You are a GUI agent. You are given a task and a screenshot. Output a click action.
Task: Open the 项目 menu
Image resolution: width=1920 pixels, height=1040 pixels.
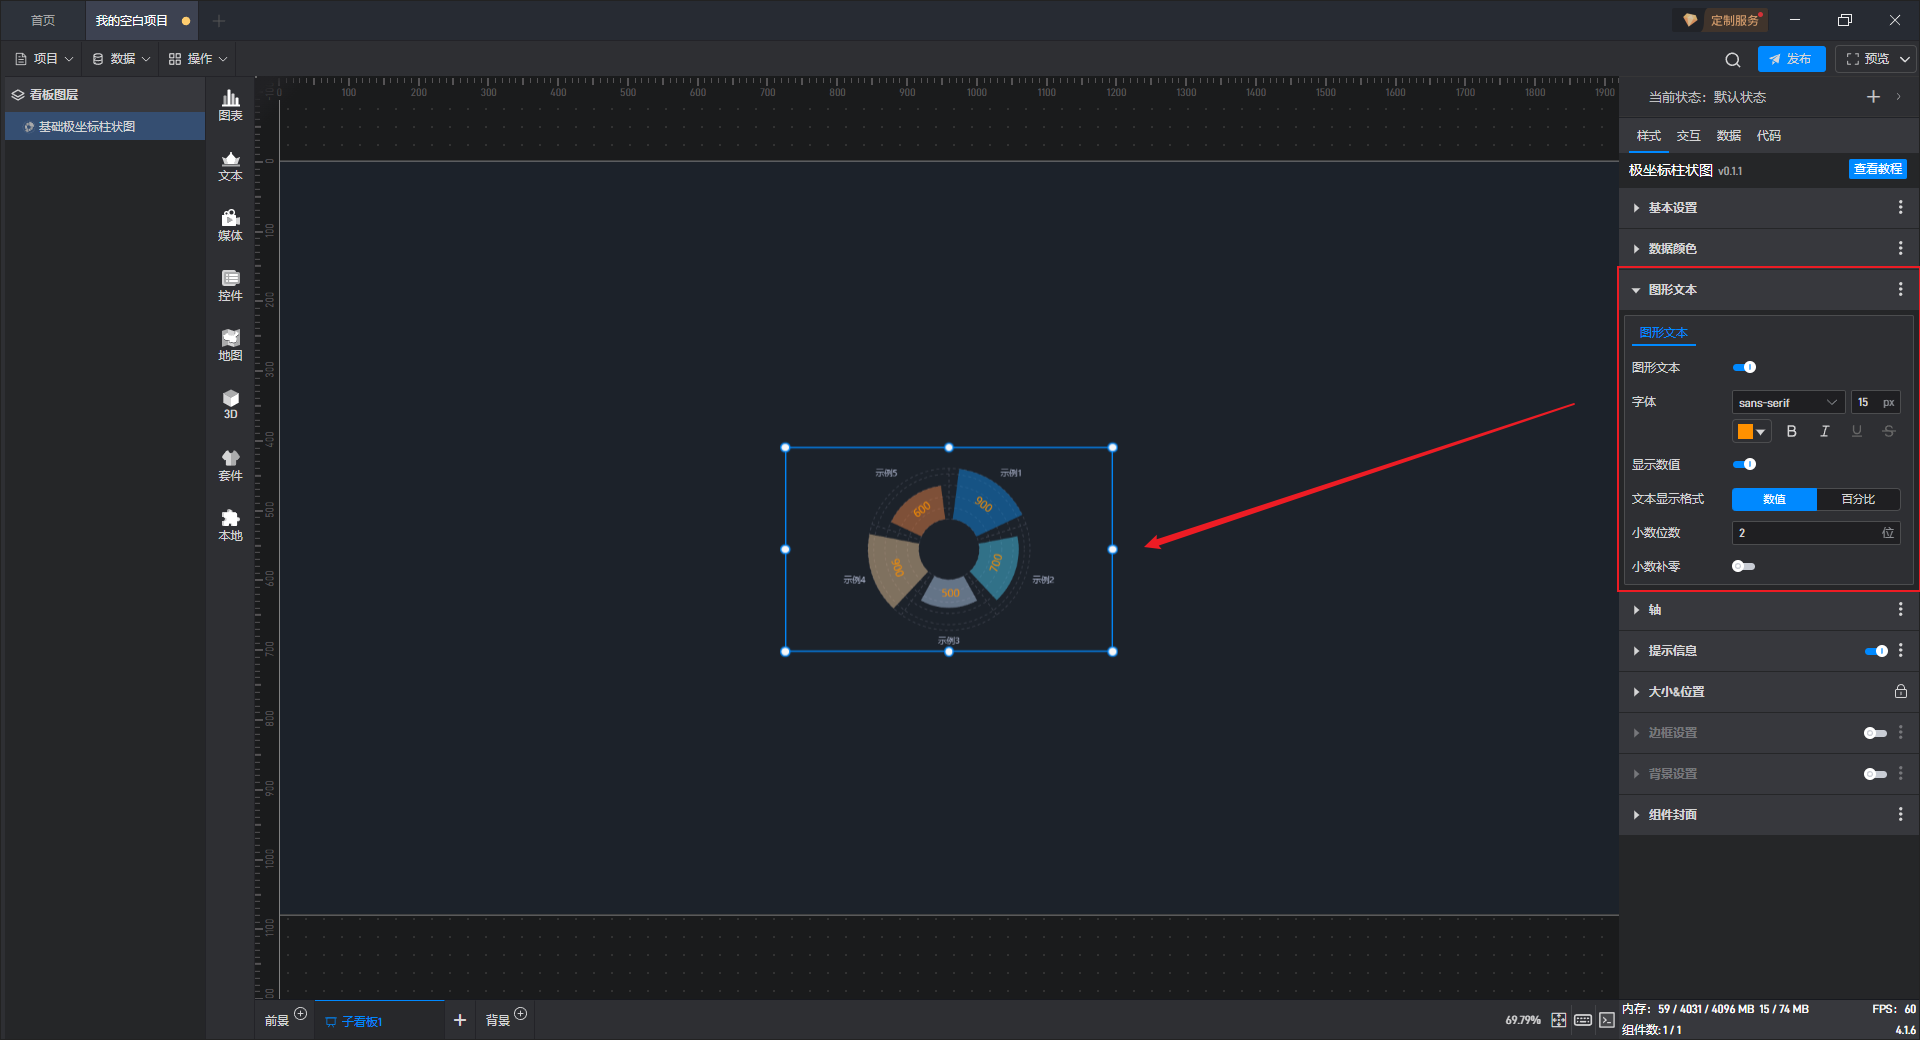point(44,59)
